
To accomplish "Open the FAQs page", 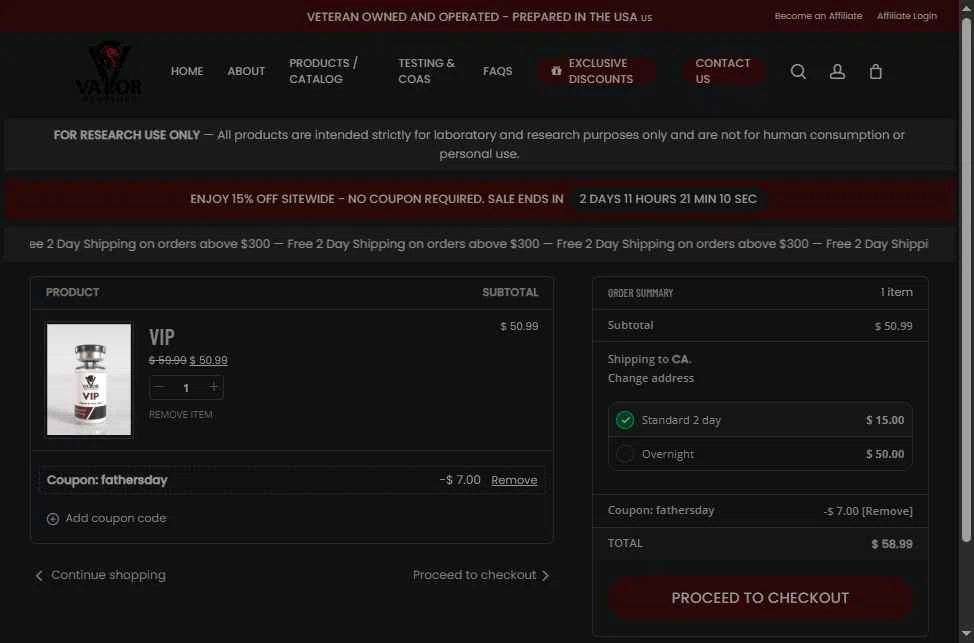I will [498, 71].
